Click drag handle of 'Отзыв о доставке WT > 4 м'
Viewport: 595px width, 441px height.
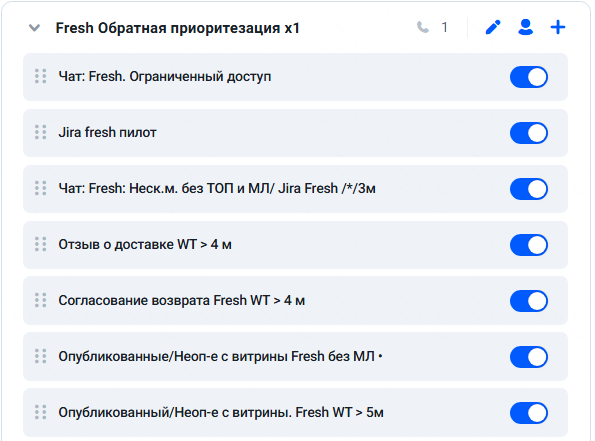[x=41, y=244]
